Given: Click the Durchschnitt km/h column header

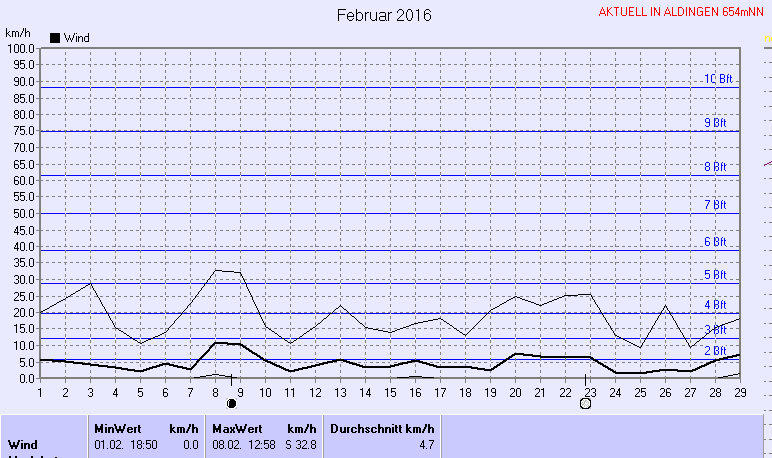Looking at the screenshot, I should [383, 427].
